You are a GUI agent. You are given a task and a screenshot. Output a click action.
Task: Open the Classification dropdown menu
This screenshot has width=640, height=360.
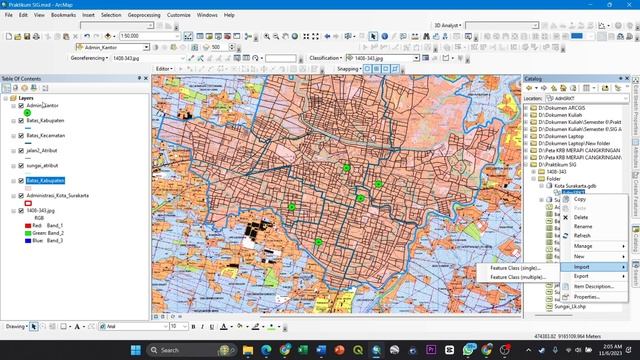point(325,58)
